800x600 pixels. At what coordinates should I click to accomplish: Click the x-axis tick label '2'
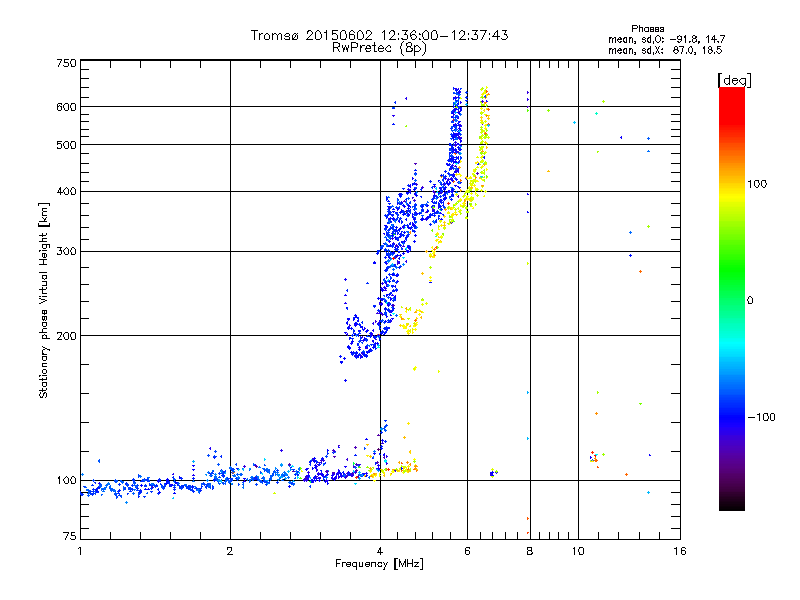coord(230,551)
